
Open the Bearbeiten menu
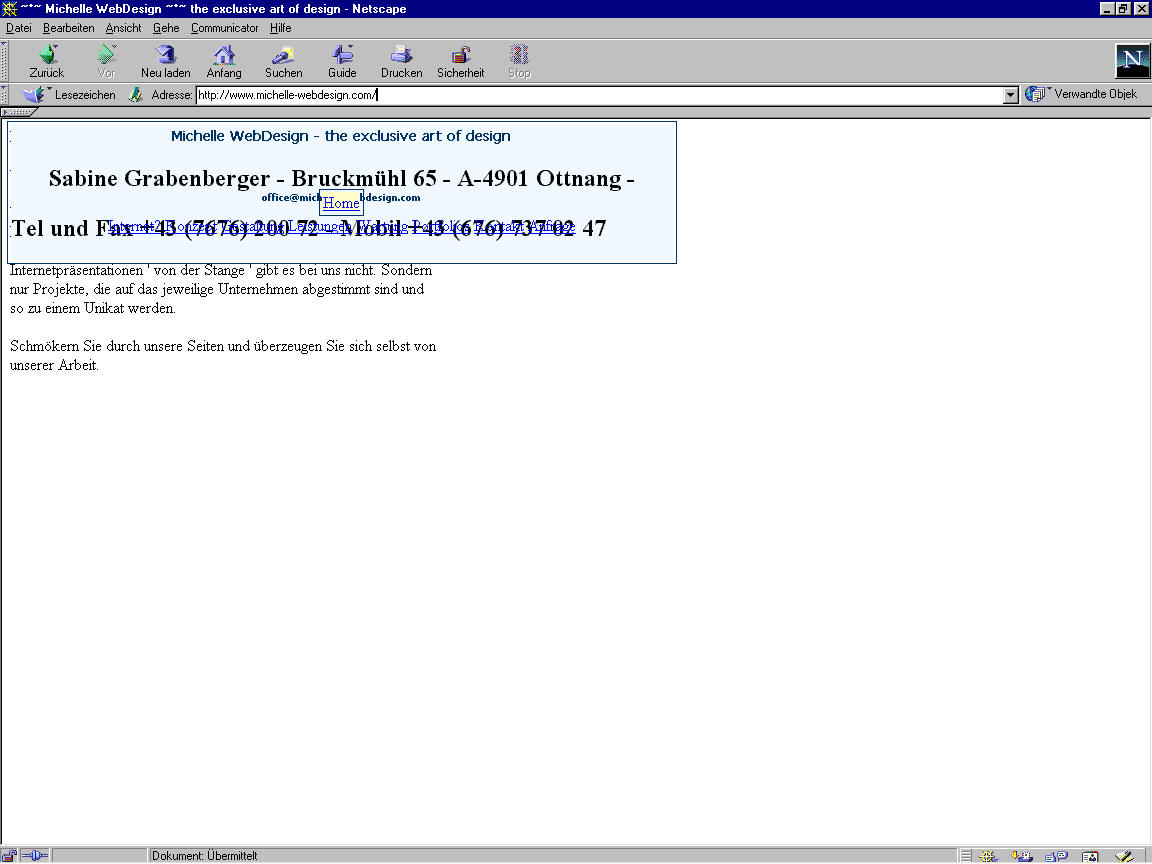tap(68, 28)
